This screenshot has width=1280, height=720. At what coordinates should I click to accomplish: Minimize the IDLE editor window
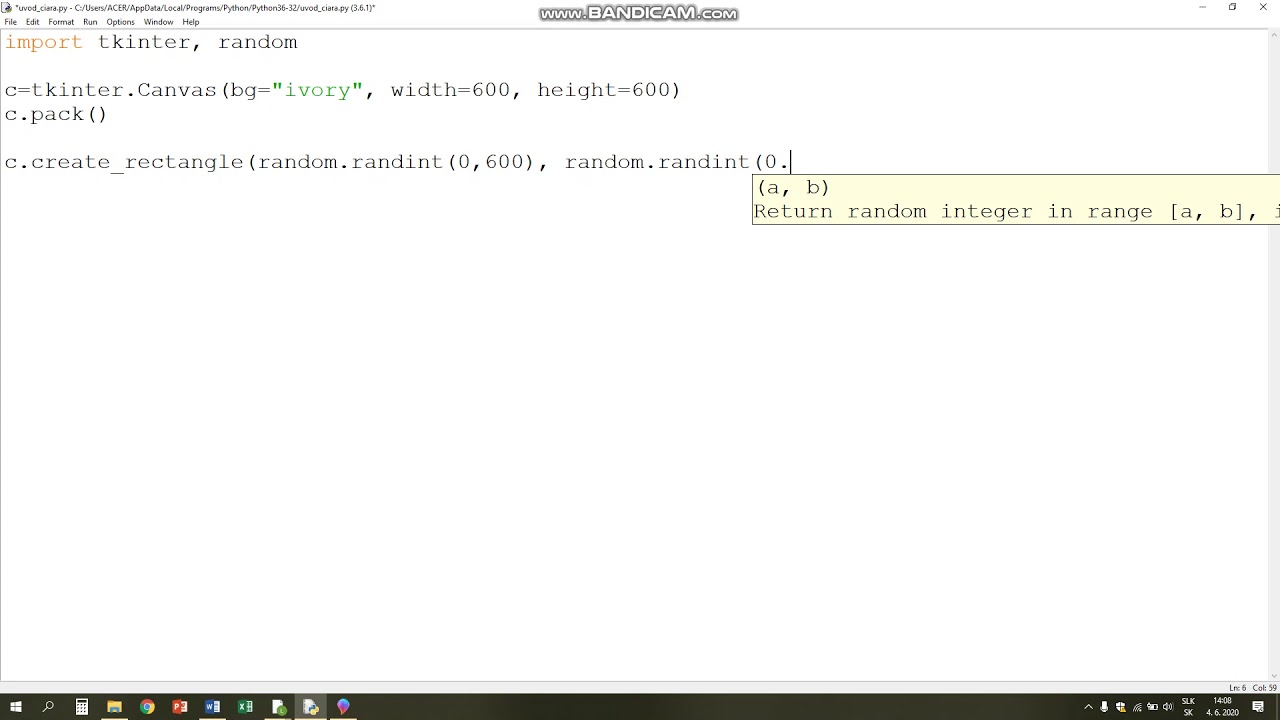pos(1202,7)
